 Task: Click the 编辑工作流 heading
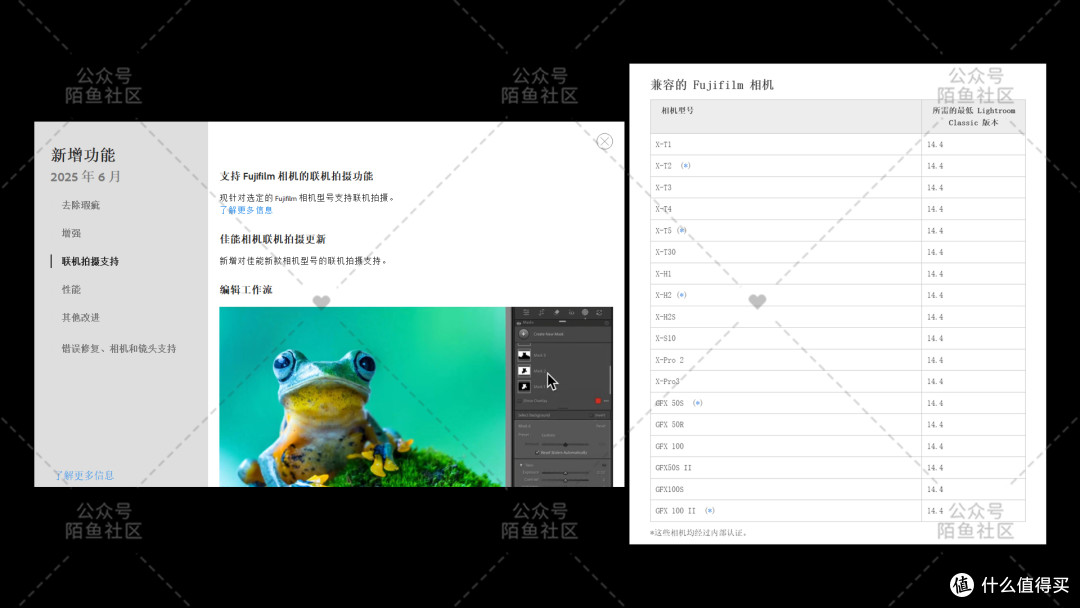(x=246, y=290)
